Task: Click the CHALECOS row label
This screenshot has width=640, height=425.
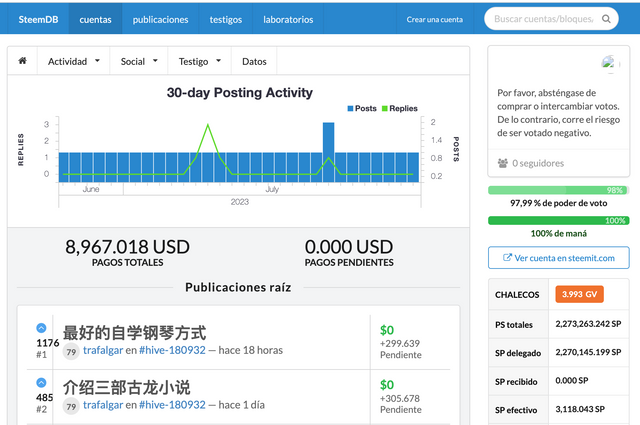Action: click(517, 294)
